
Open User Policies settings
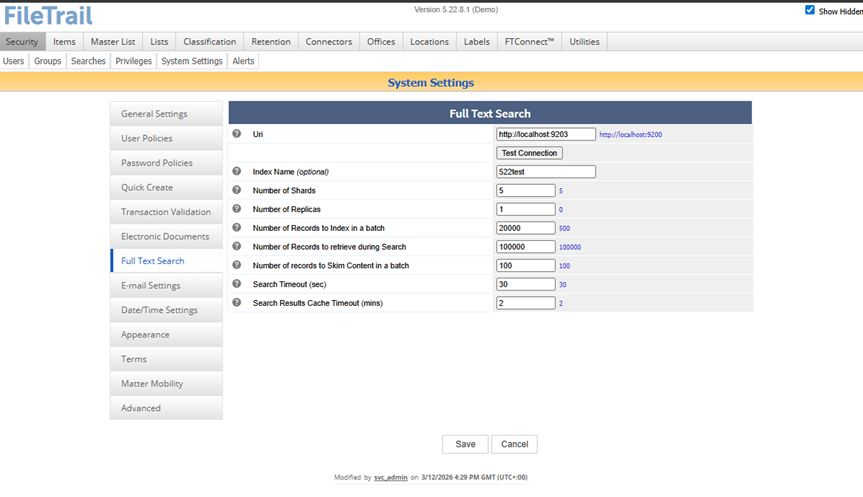[166, 138]
